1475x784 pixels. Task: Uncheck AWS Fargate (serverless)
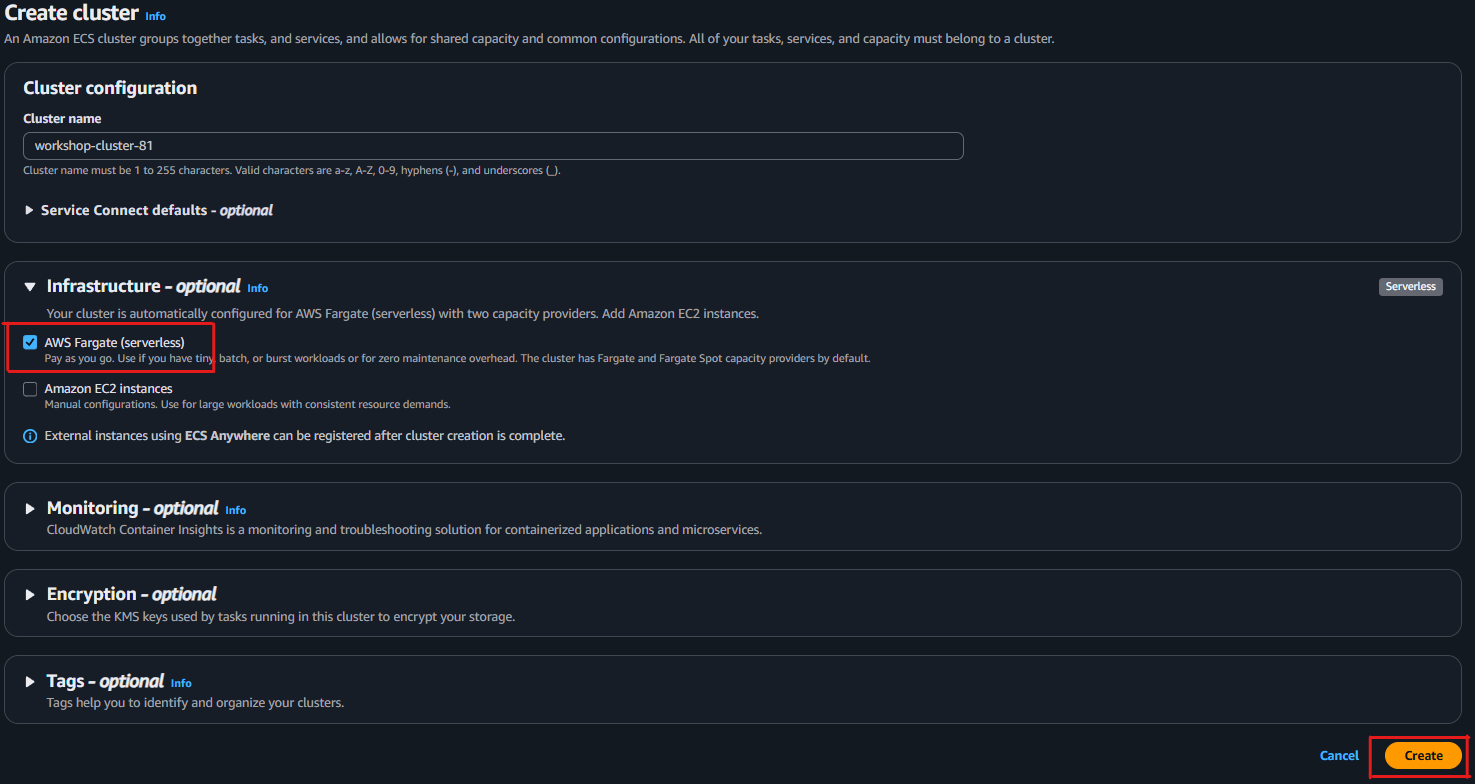(x=30, y=342)
